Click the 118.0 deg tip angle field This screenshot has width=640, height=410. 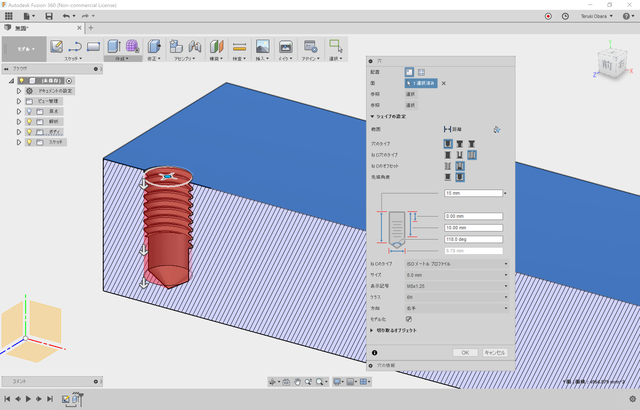pyautogui.click(x=473, y=239)
